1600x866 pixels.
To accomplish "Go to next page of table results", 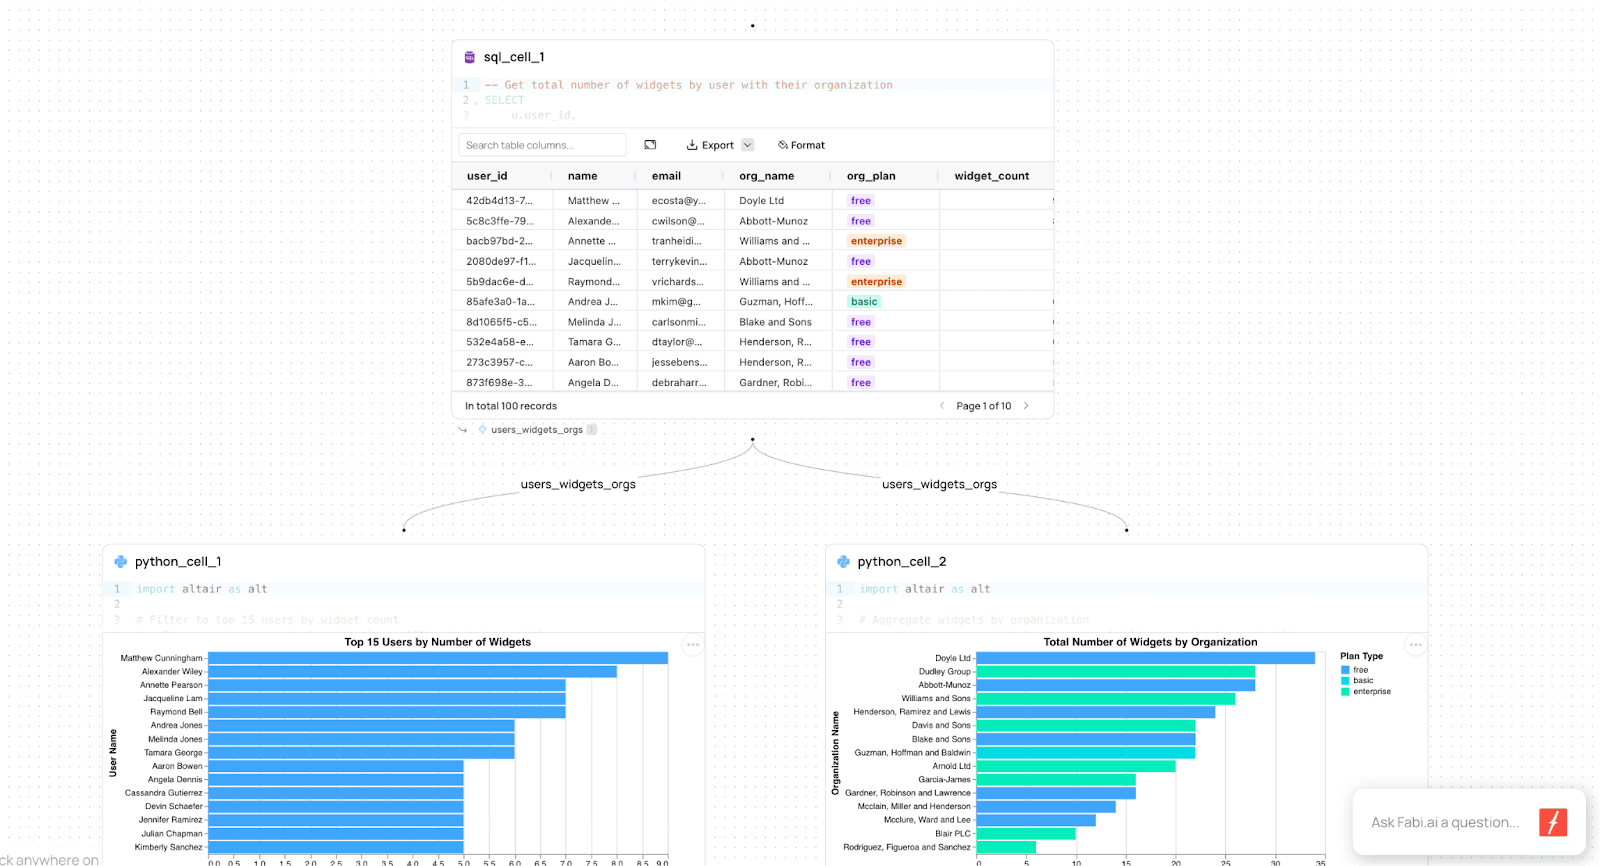I will tap(1026, 406).
